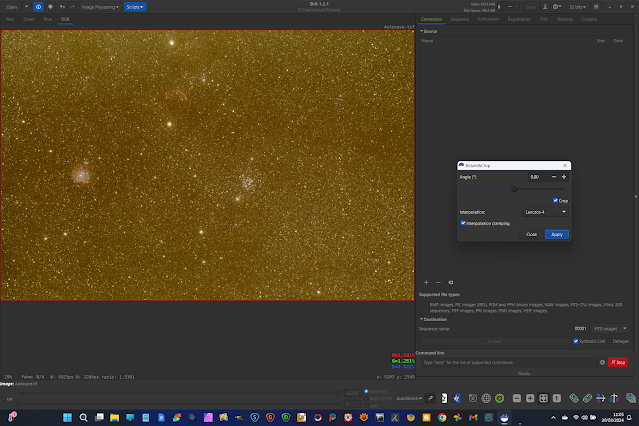The image size is (639, 426).
Task: Open the Lanczos-4 interpolation dropdown
Action: 545,212
